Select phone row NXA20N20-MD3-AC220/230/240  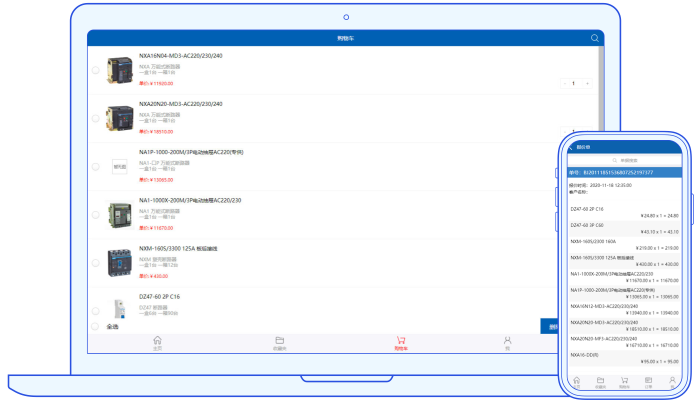624,326
